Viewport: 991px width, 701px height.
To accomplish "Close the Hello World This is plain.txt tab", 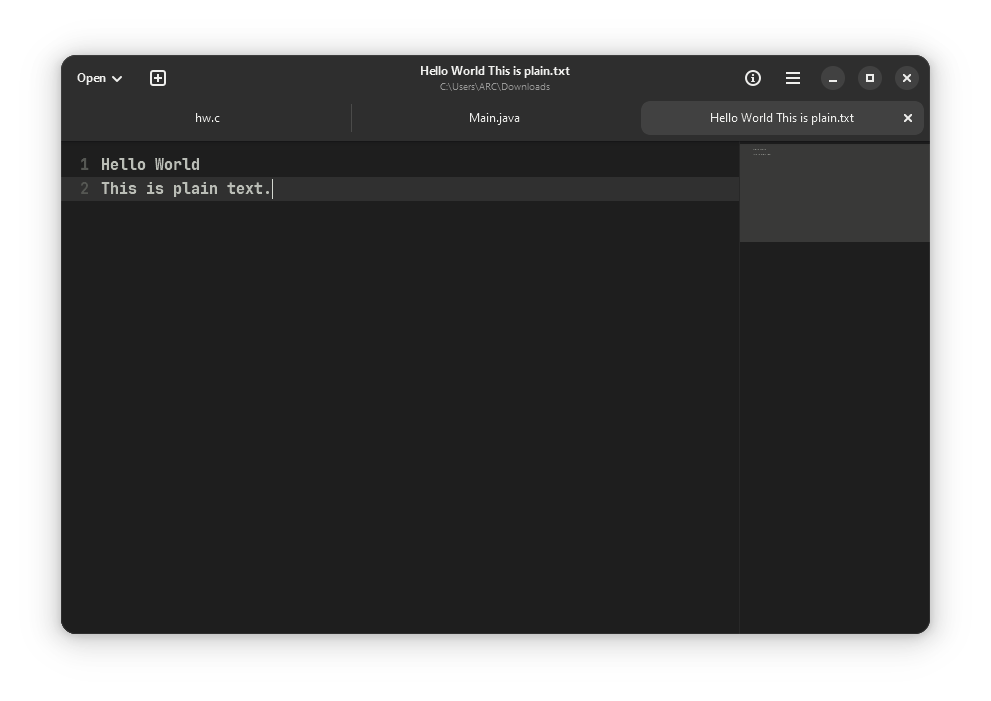I will pyautogui.click(x=908, y=118).
